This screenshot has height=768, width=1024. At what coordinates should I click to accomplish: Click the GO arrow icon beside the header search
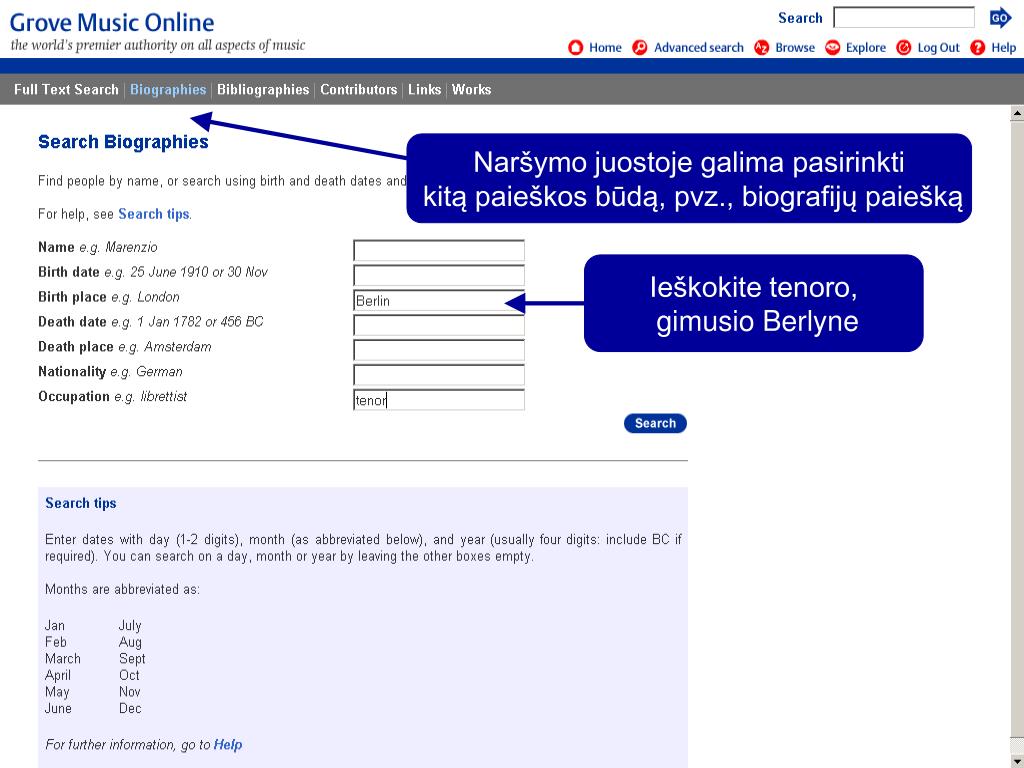[x=1000, y=18]
